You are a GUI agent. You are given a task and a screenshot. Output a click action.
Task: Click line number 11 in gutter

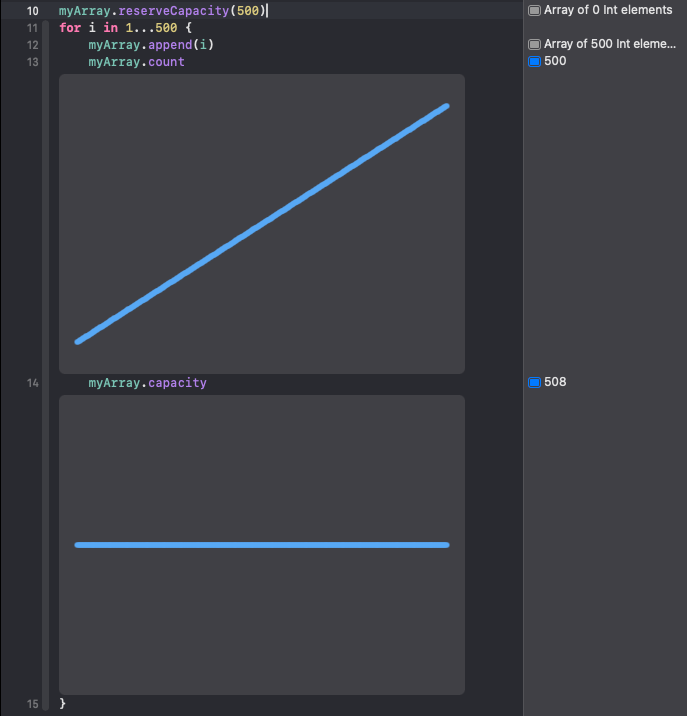32,28
